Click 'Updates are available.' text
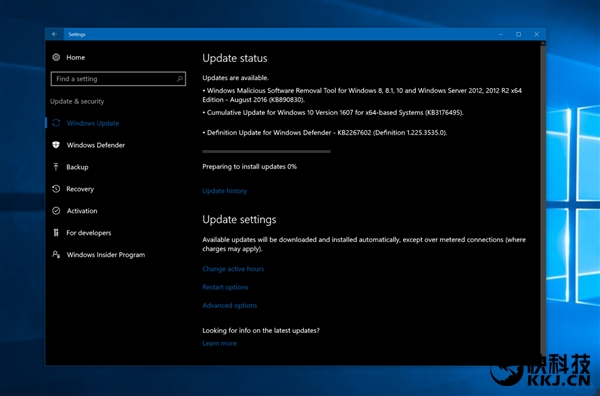This screenshot has height=396, width=600. [236, 78]
